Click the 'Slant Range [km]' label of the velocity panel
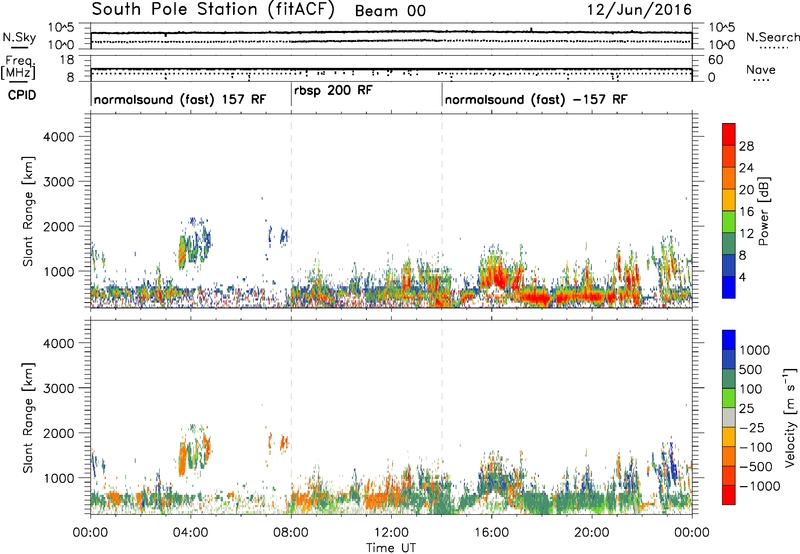This screenshot has height=554, width=800. coord(28,418)
